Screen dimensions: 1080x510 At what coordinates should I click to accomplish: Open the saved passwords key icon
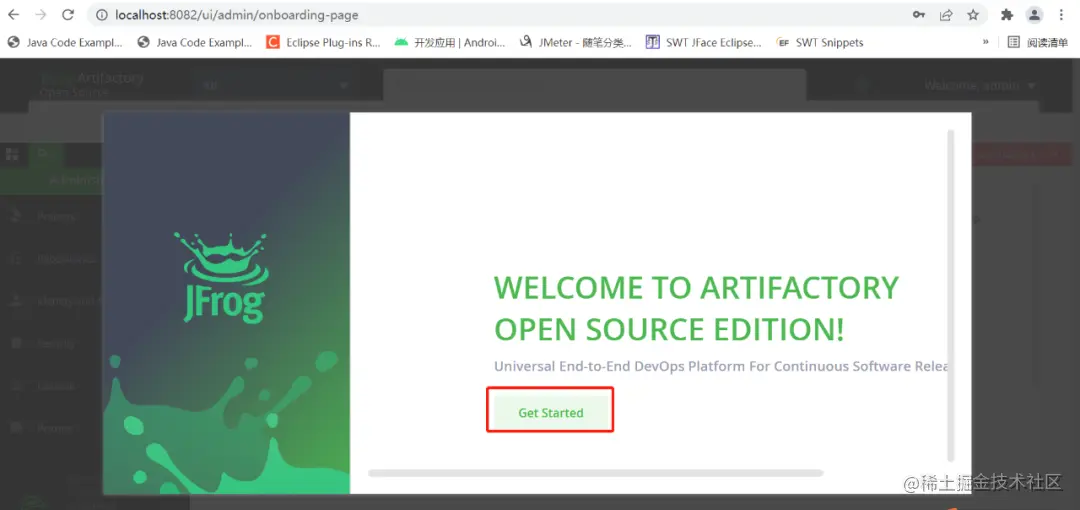tap(919, 14)
